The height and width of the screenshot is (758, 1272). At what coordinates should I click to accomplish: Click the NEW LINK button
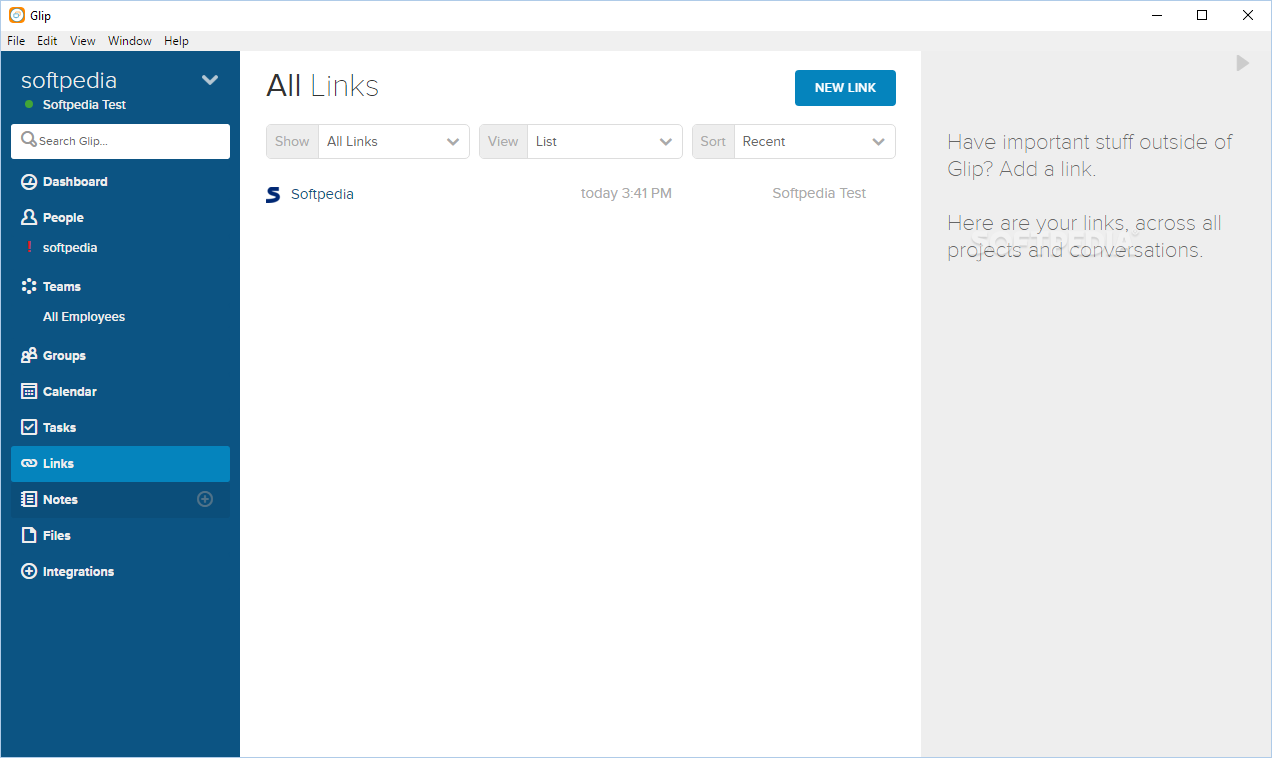pos(845,88)
